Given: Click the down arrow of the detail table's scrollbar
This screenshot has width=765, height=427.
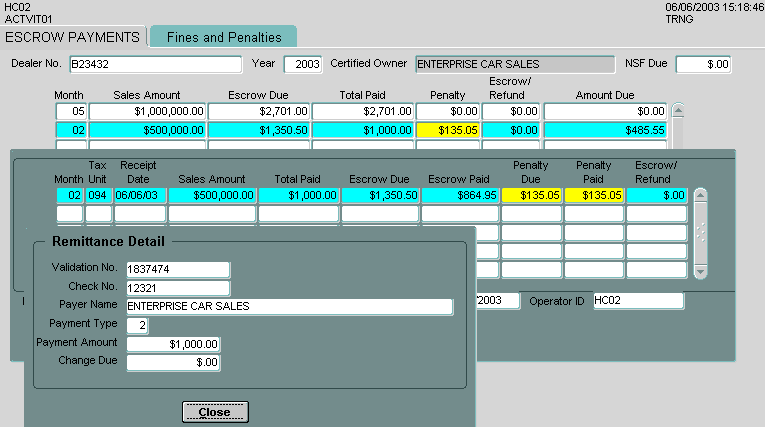Looking at the screenshot, I should 700,271.
